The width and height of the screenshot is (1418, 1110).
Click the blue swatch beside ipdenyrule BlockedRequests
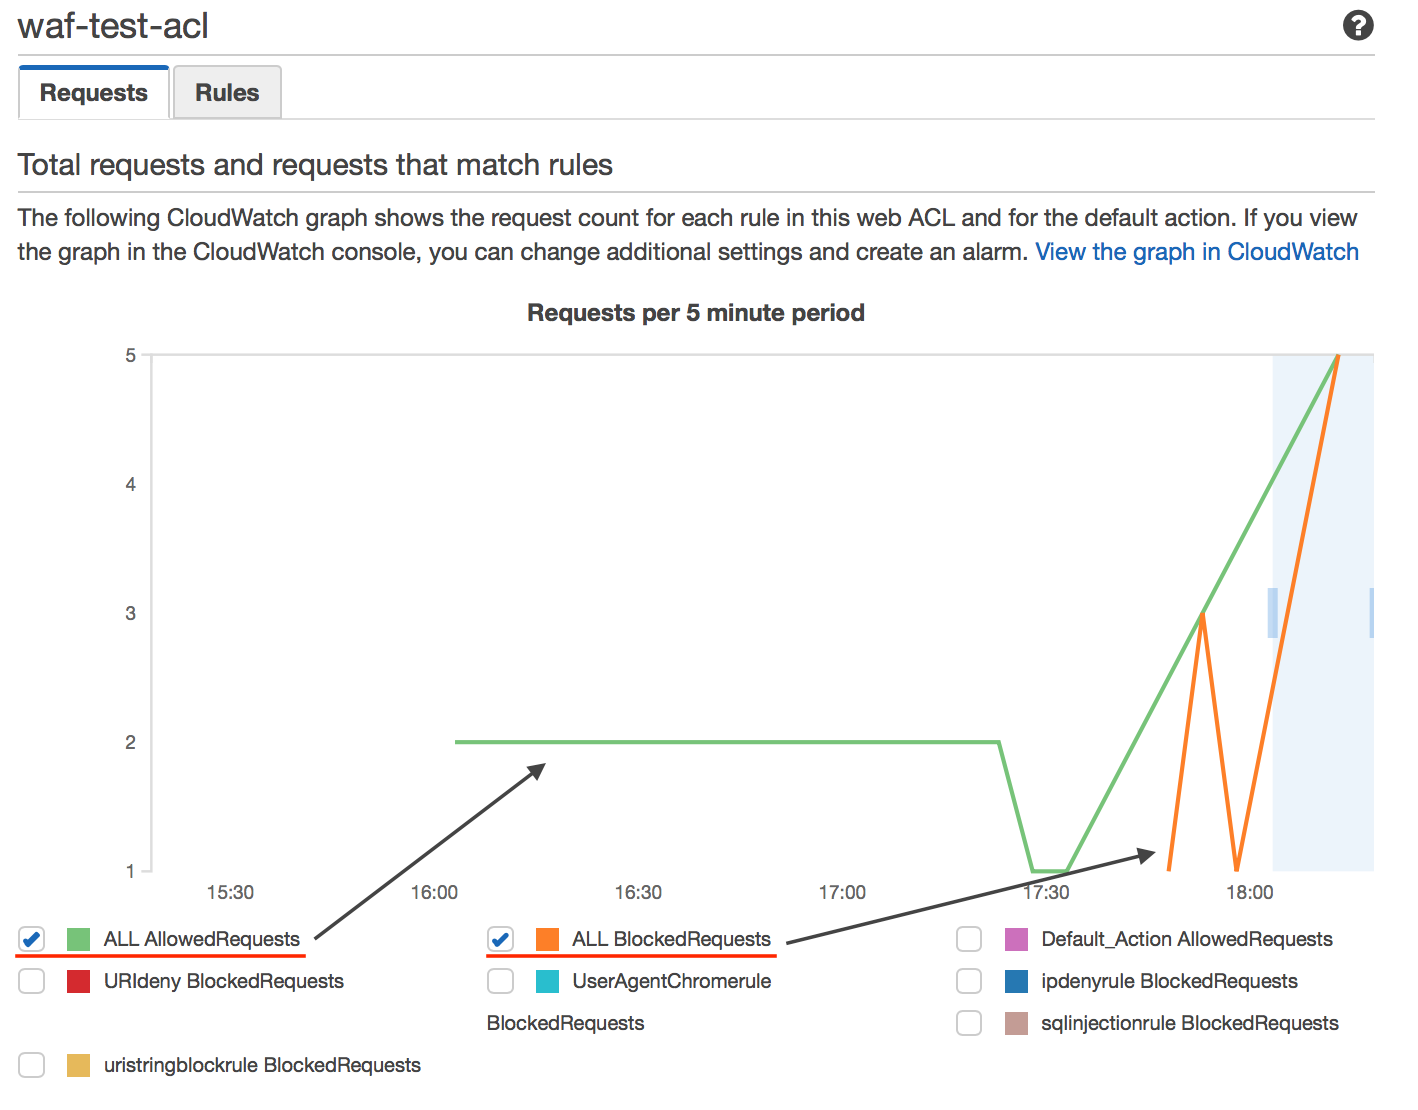(x=1015, y=981)
